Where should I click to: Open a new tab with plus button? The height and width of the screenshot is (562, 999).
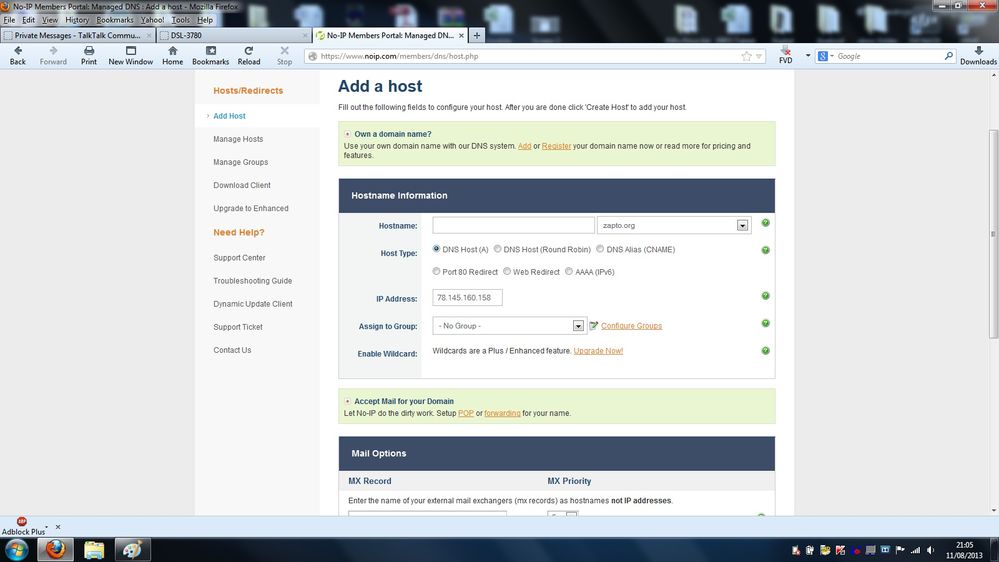477,36
